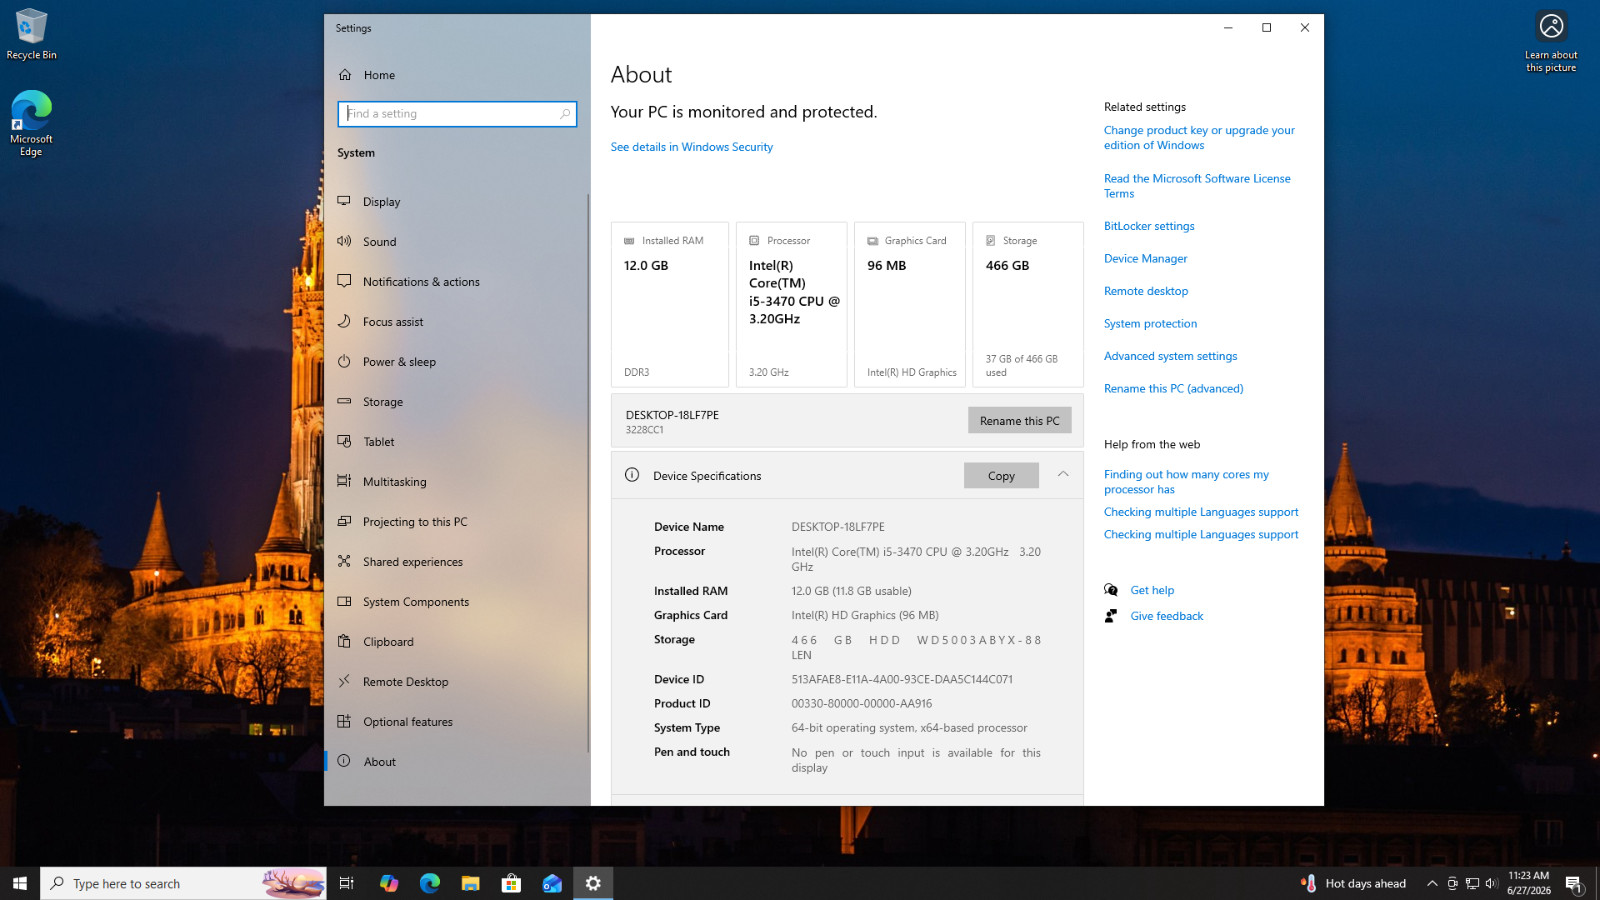Show hidden system tray icons
The width and height of the screenshot is (1600, 900).
pyautogui.click(x=1432, y=883)
